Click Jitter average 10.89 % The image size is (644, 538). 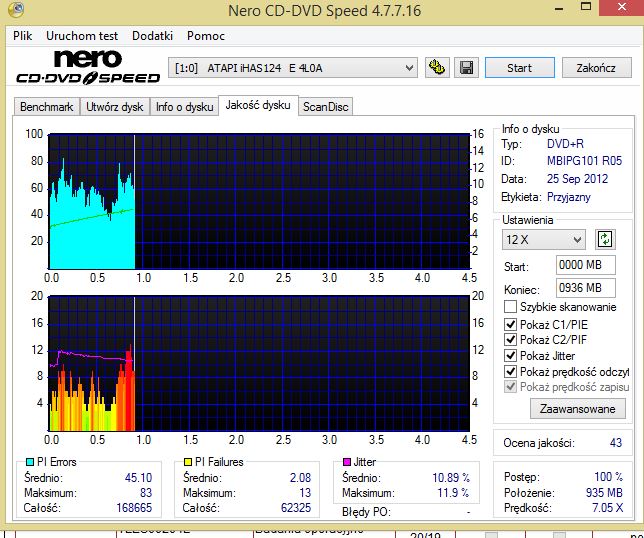coord(451,478)
